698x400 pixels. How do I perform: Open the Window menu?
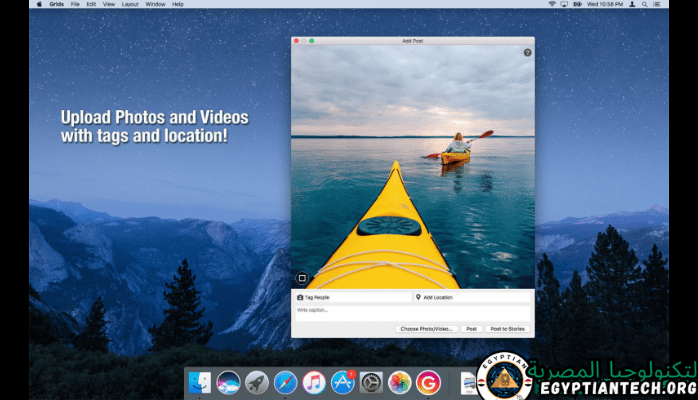(155, 4)
